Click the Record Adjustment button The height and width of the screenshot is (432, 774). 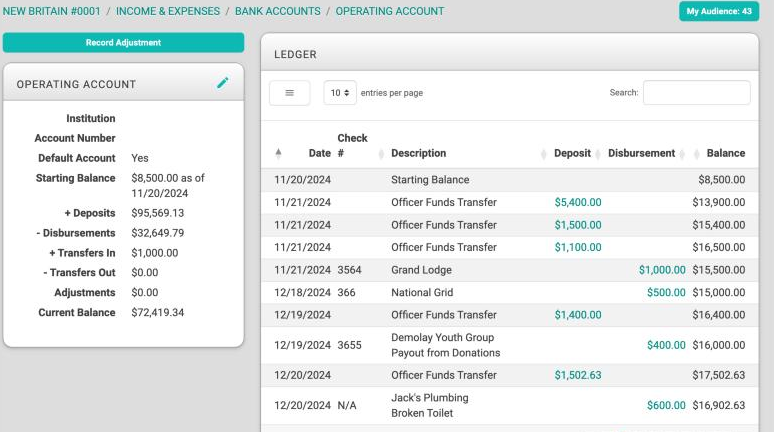click(123, 42)
